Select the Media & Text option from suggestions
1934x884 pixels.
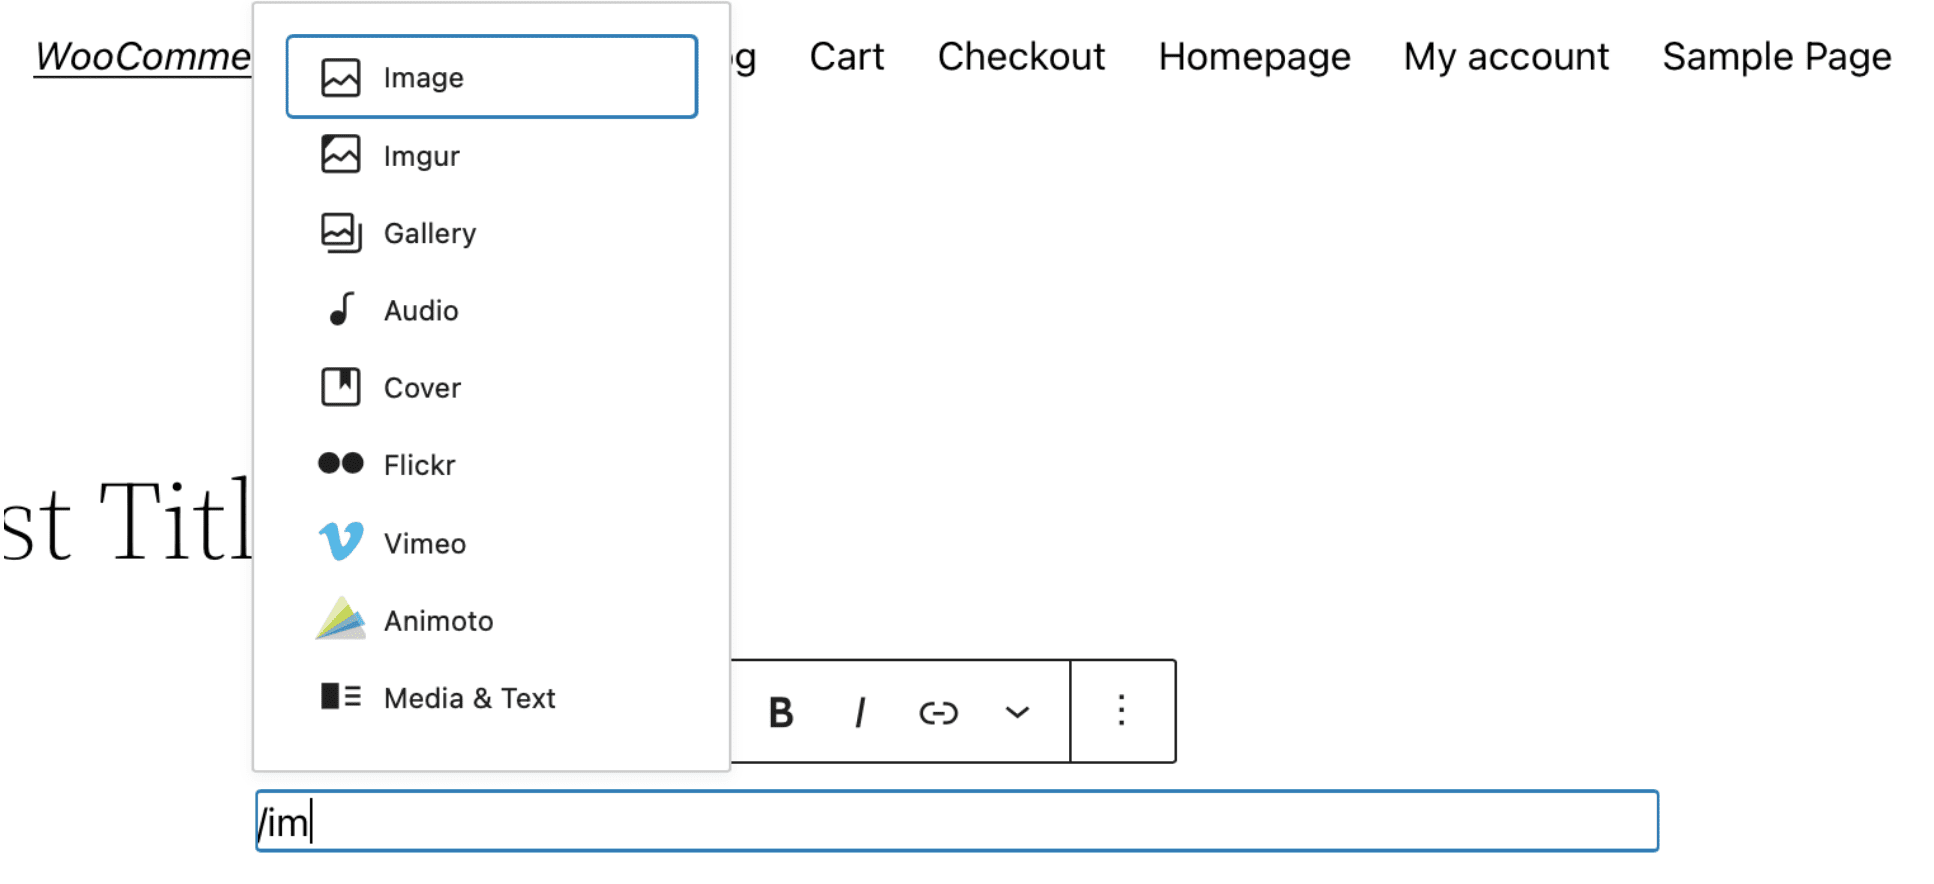469,697
